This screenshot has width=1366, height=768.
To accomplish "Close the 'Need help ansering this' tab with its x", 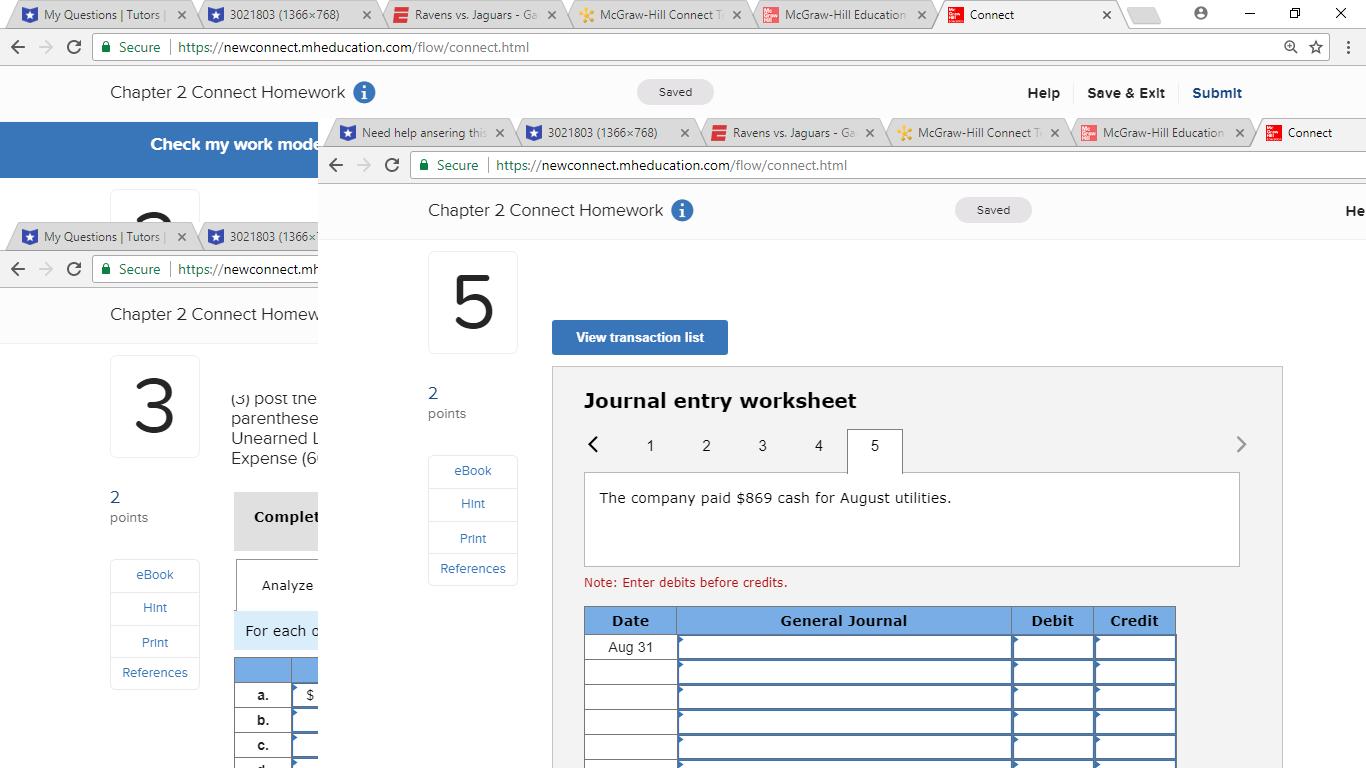I will pos(500,133).
